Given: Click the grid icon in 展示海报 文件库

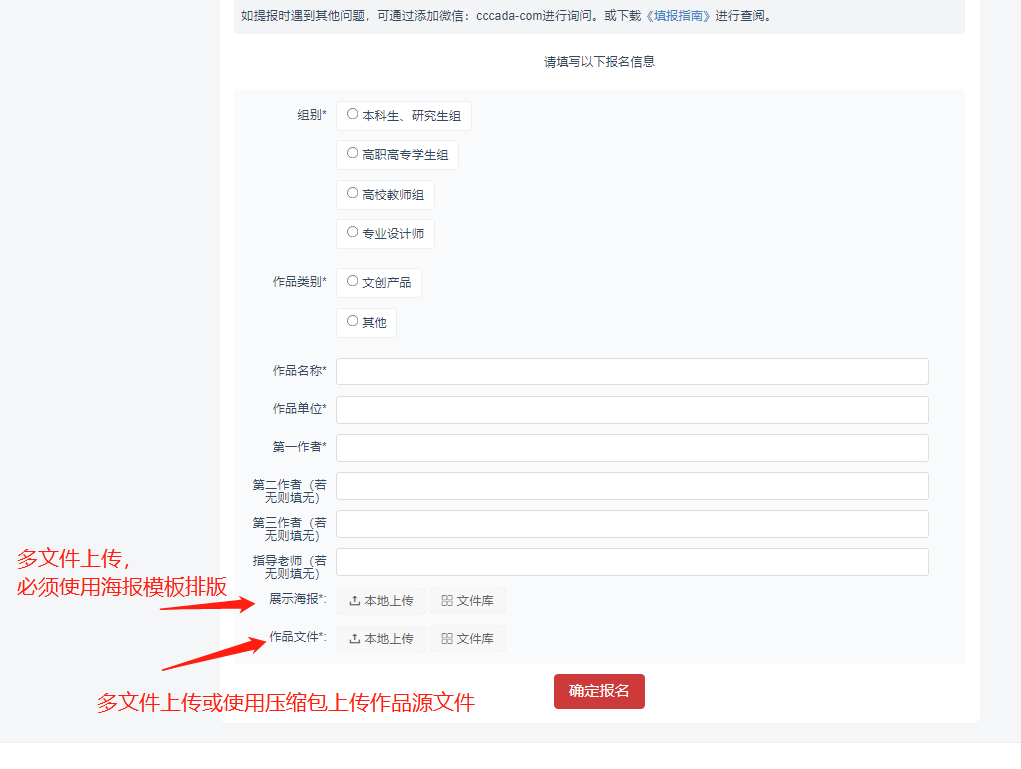Looking at the screenshot, I should 447,600.
